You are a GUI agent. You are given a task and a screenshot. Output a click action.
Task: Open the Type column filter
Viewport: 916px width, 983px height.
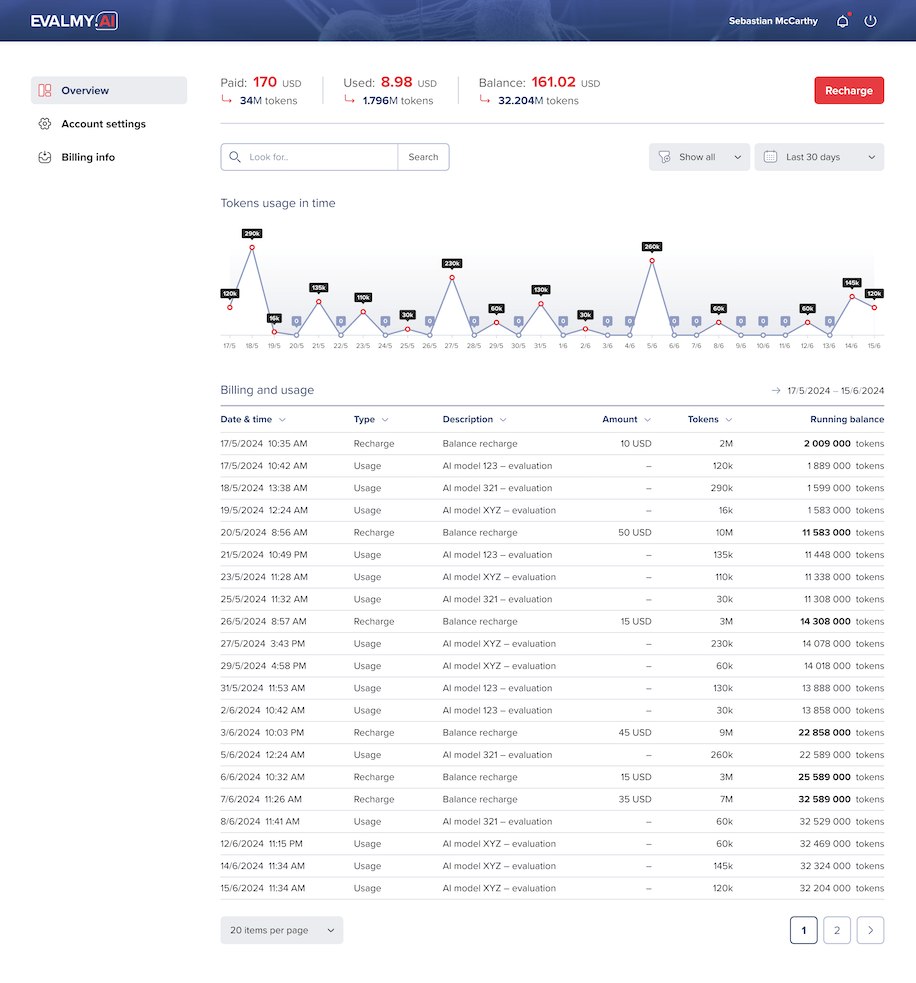[371, 420]
